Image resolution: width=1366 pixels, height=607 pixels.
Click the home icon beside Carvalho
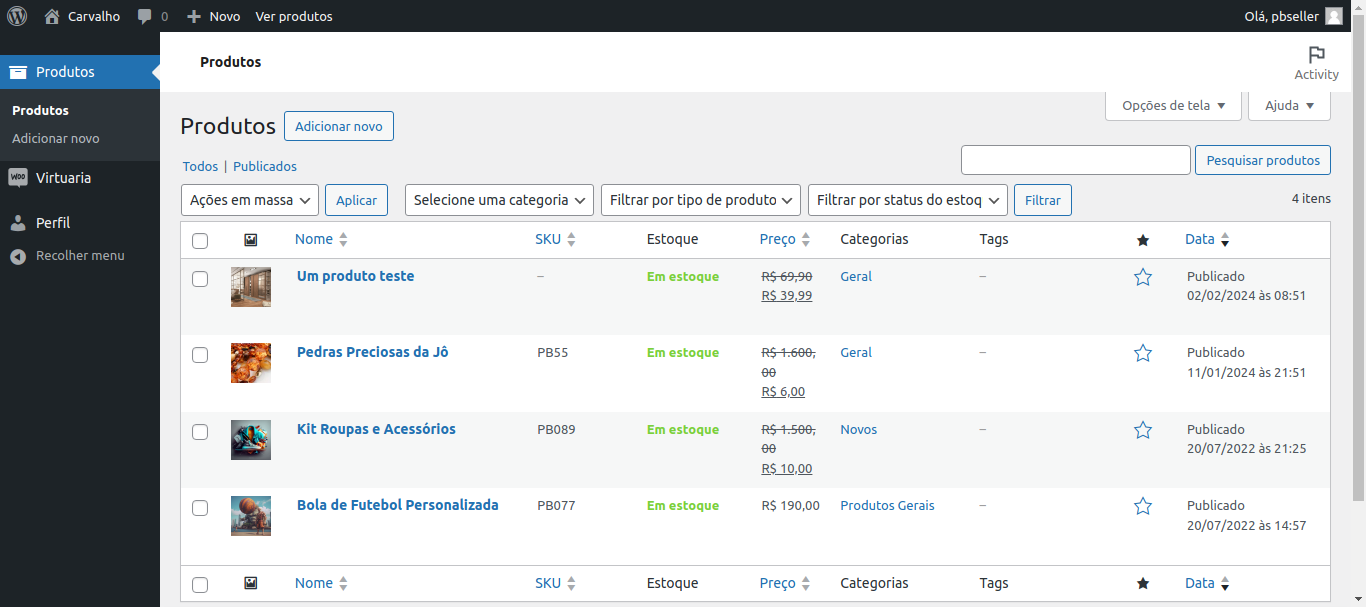52,16
